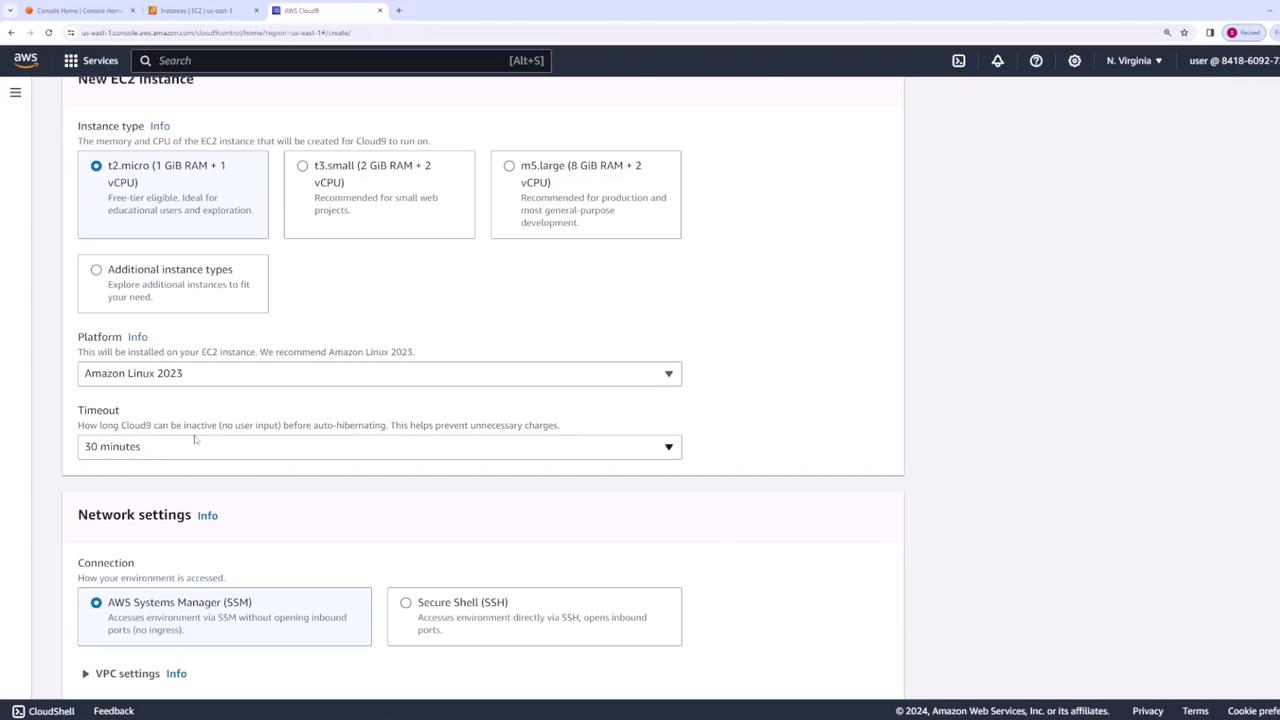Switch to the Instances EC2 browser tab

point(202,11)
